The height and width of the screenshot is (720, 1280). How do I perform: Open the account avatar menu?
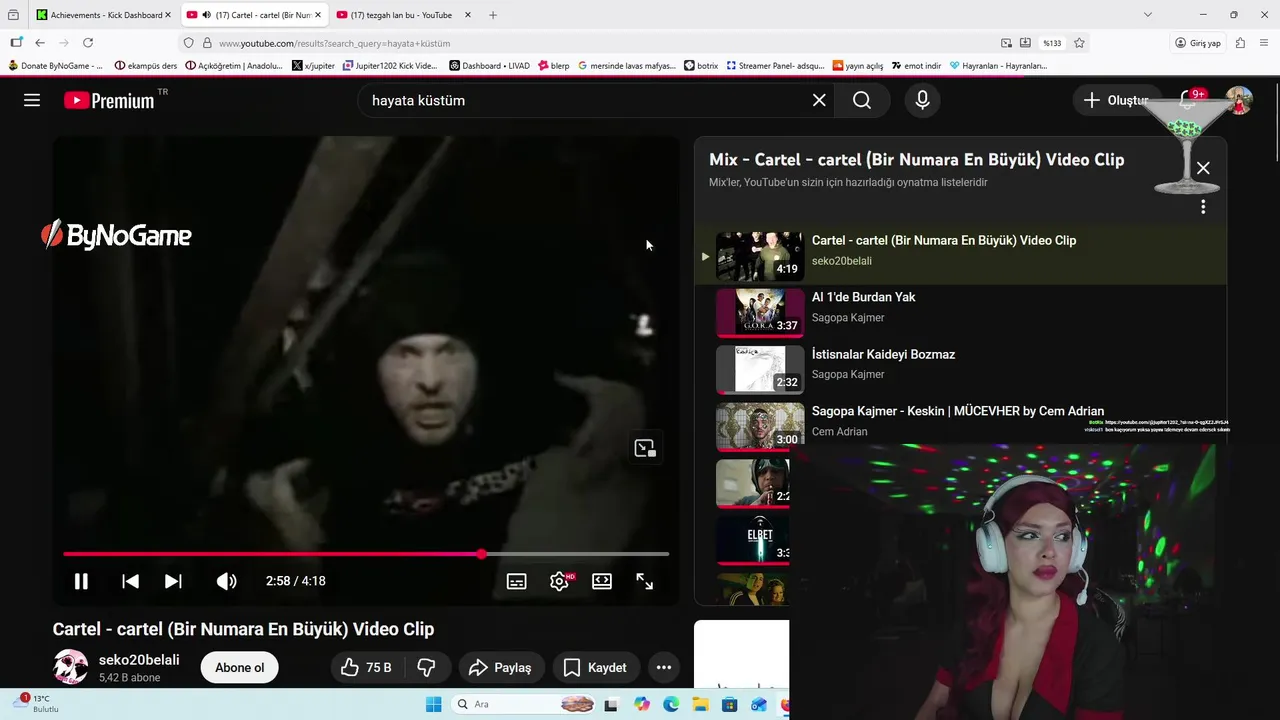point(1239,100)
